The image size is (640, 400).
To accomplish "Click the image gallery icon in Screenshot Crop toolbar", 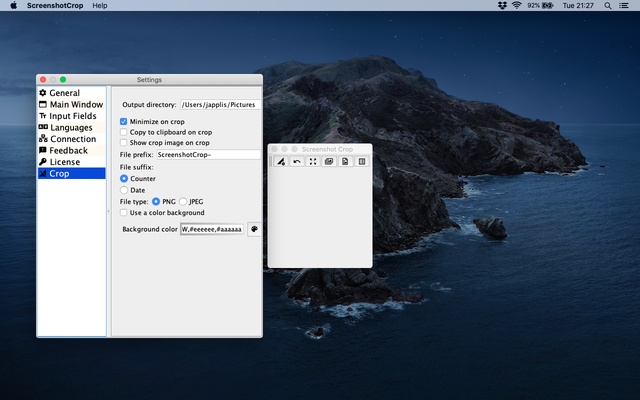I will pos(329,162).
